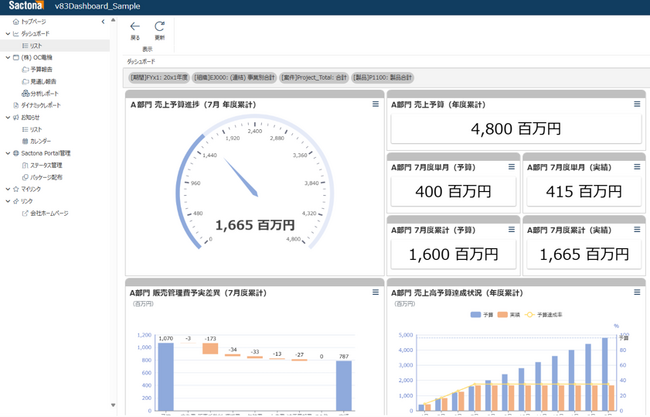Click the back arrow icon (戻る)

point(135,27)
